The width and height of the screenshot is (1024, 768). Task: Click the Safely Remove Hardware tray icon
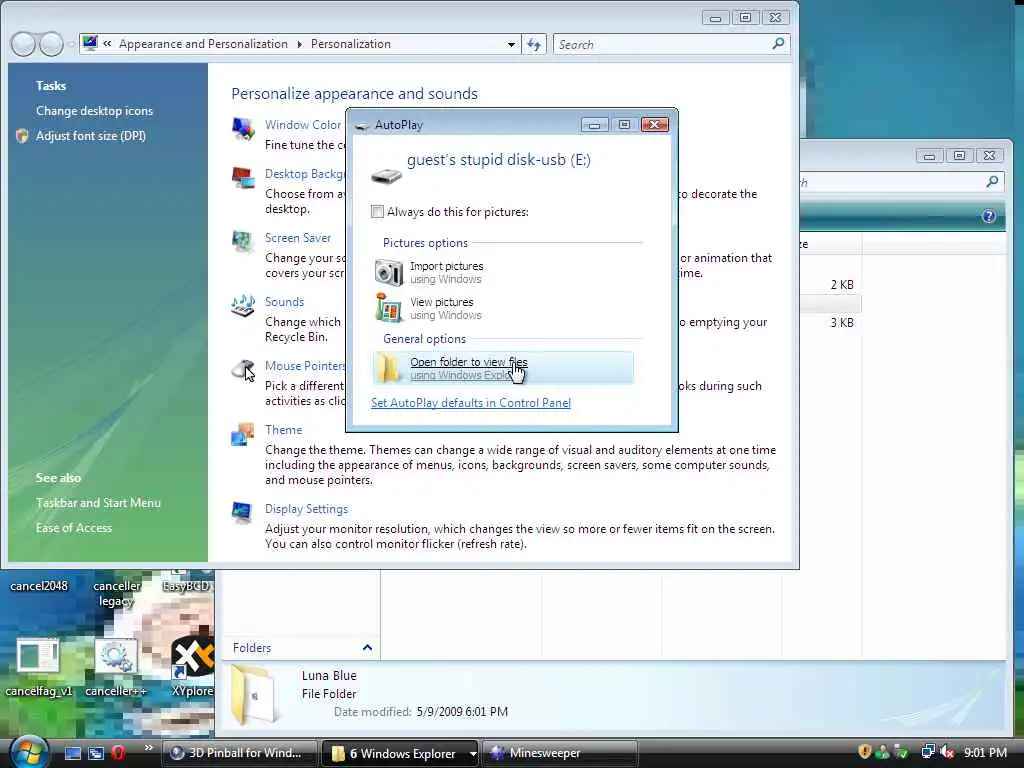click(901, 752)
